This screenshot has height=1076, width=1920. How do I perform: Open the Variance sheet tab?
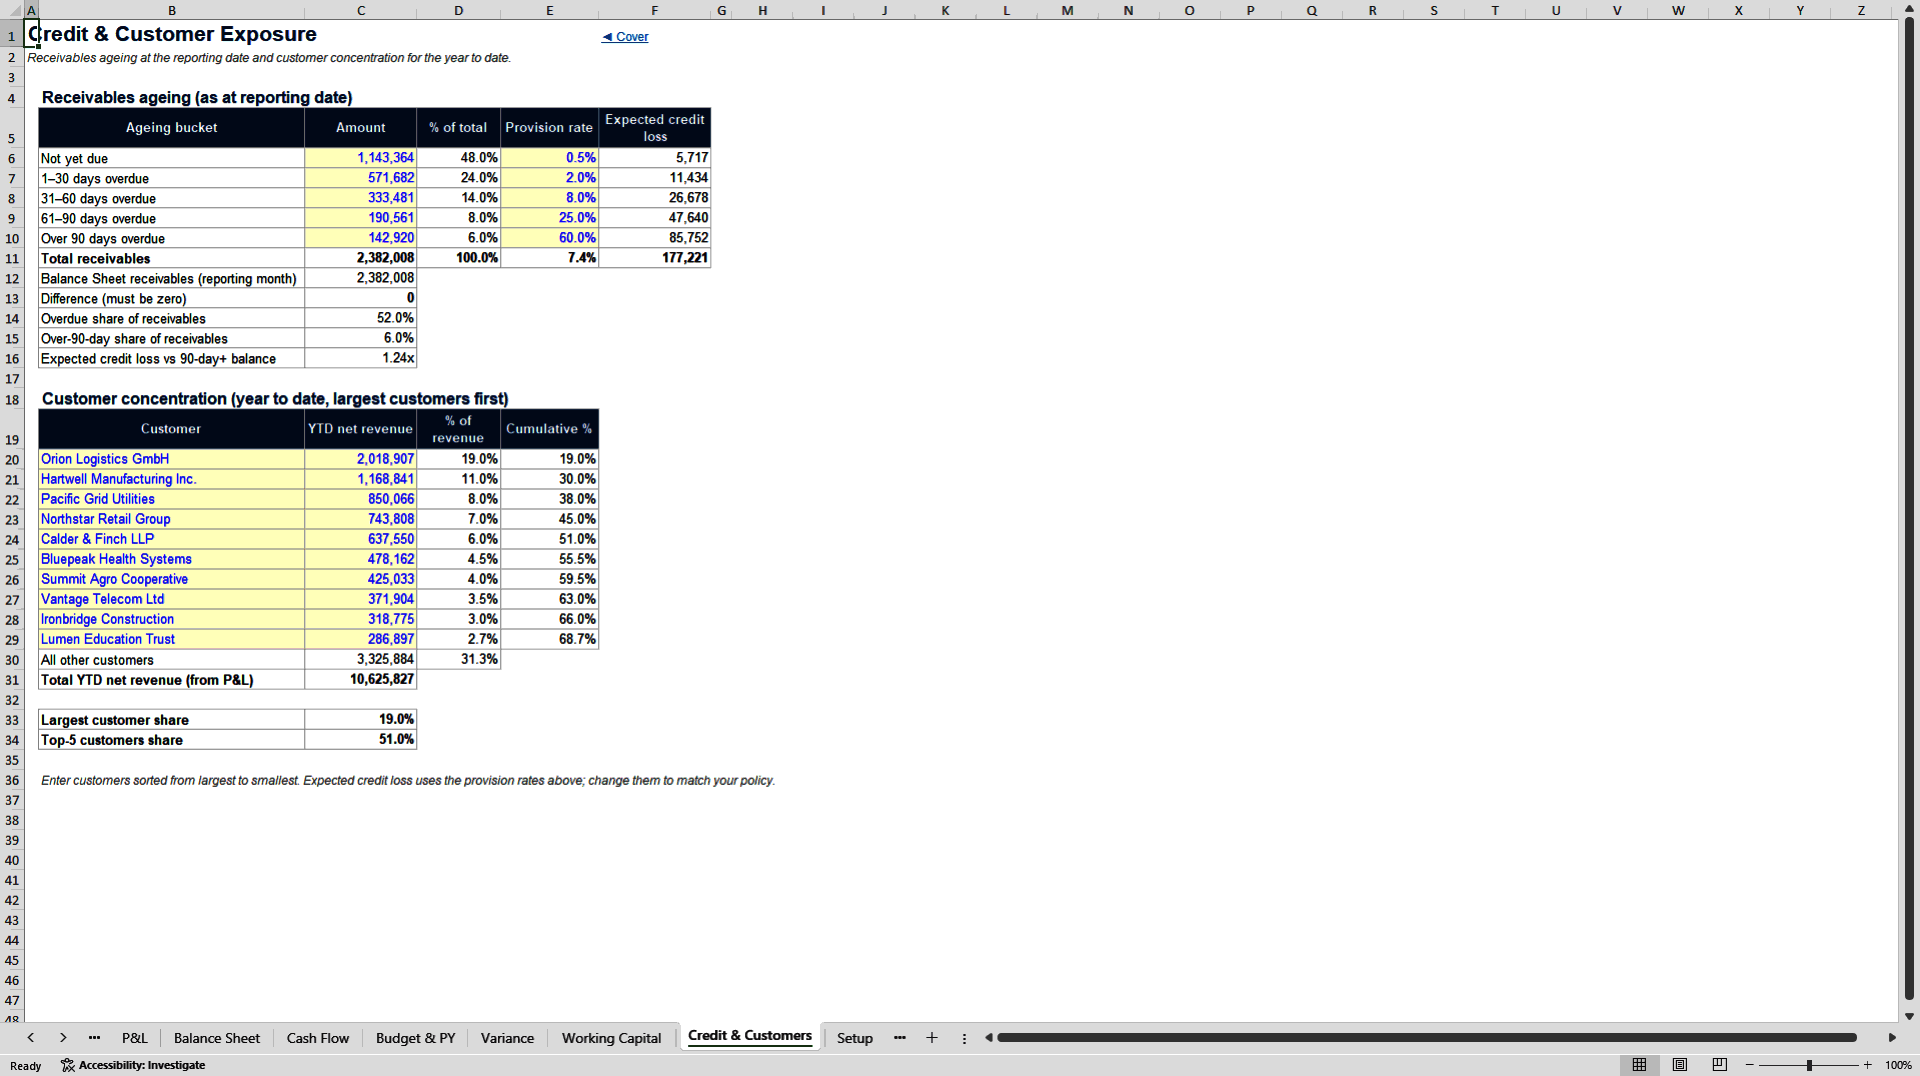pyautogui.click(x=507, y=1038)
